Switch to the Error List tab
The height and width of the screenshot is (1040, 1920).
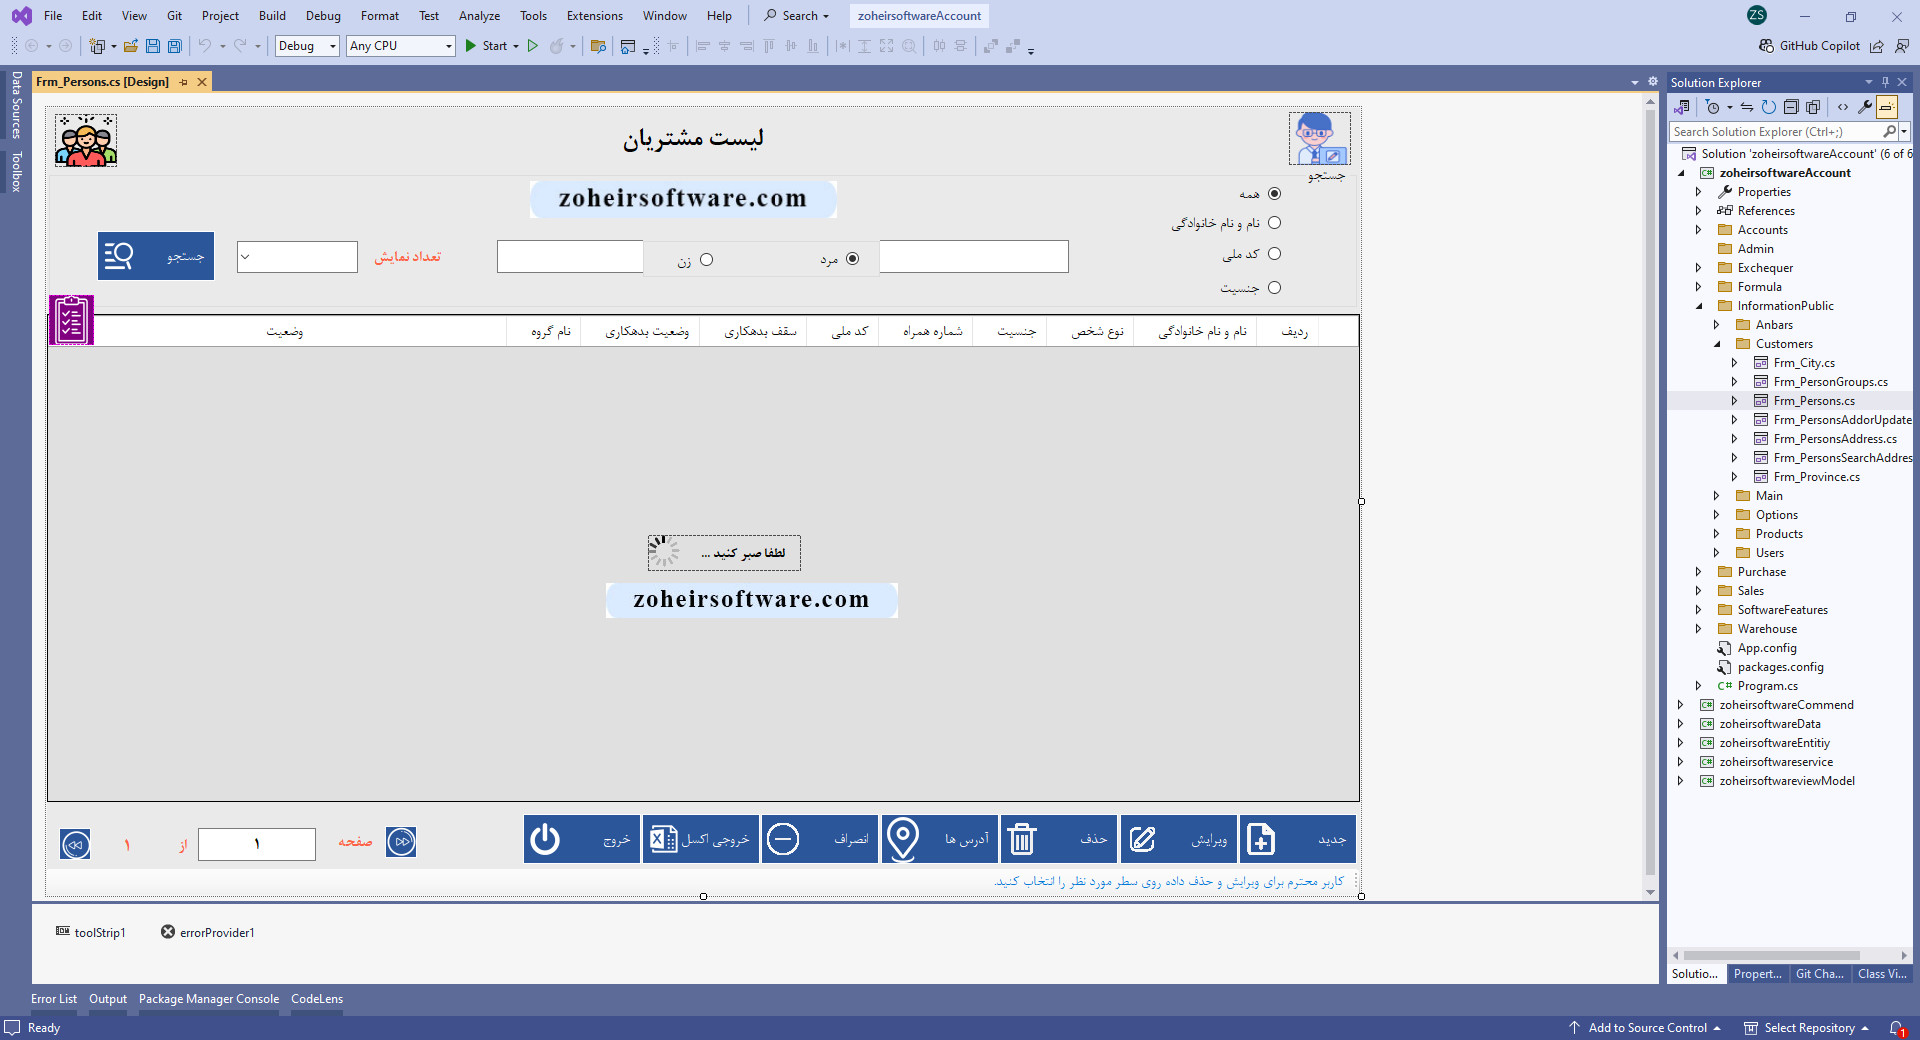(54, 999)
